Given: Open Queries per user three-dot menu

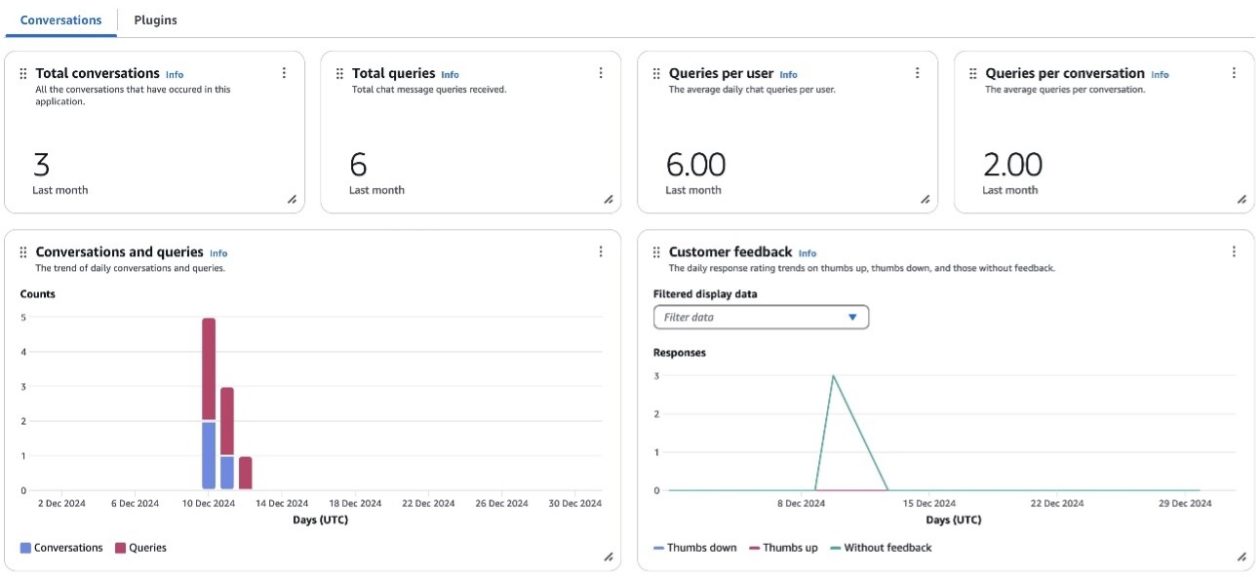Looking at the screenshot, I should [917, 73].
